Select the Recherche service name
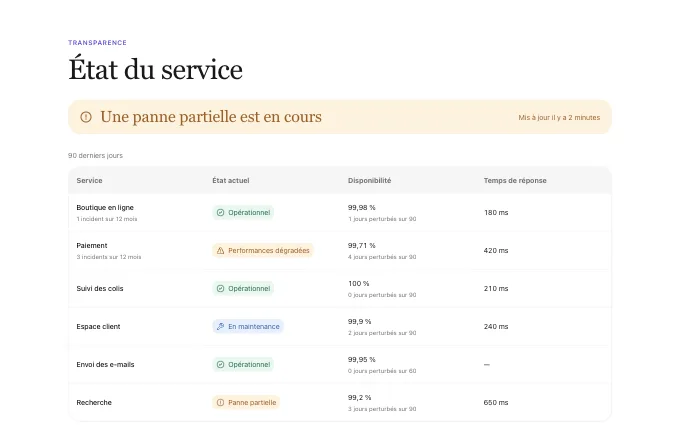The image size is (680, 425). (x=94, y=402)
